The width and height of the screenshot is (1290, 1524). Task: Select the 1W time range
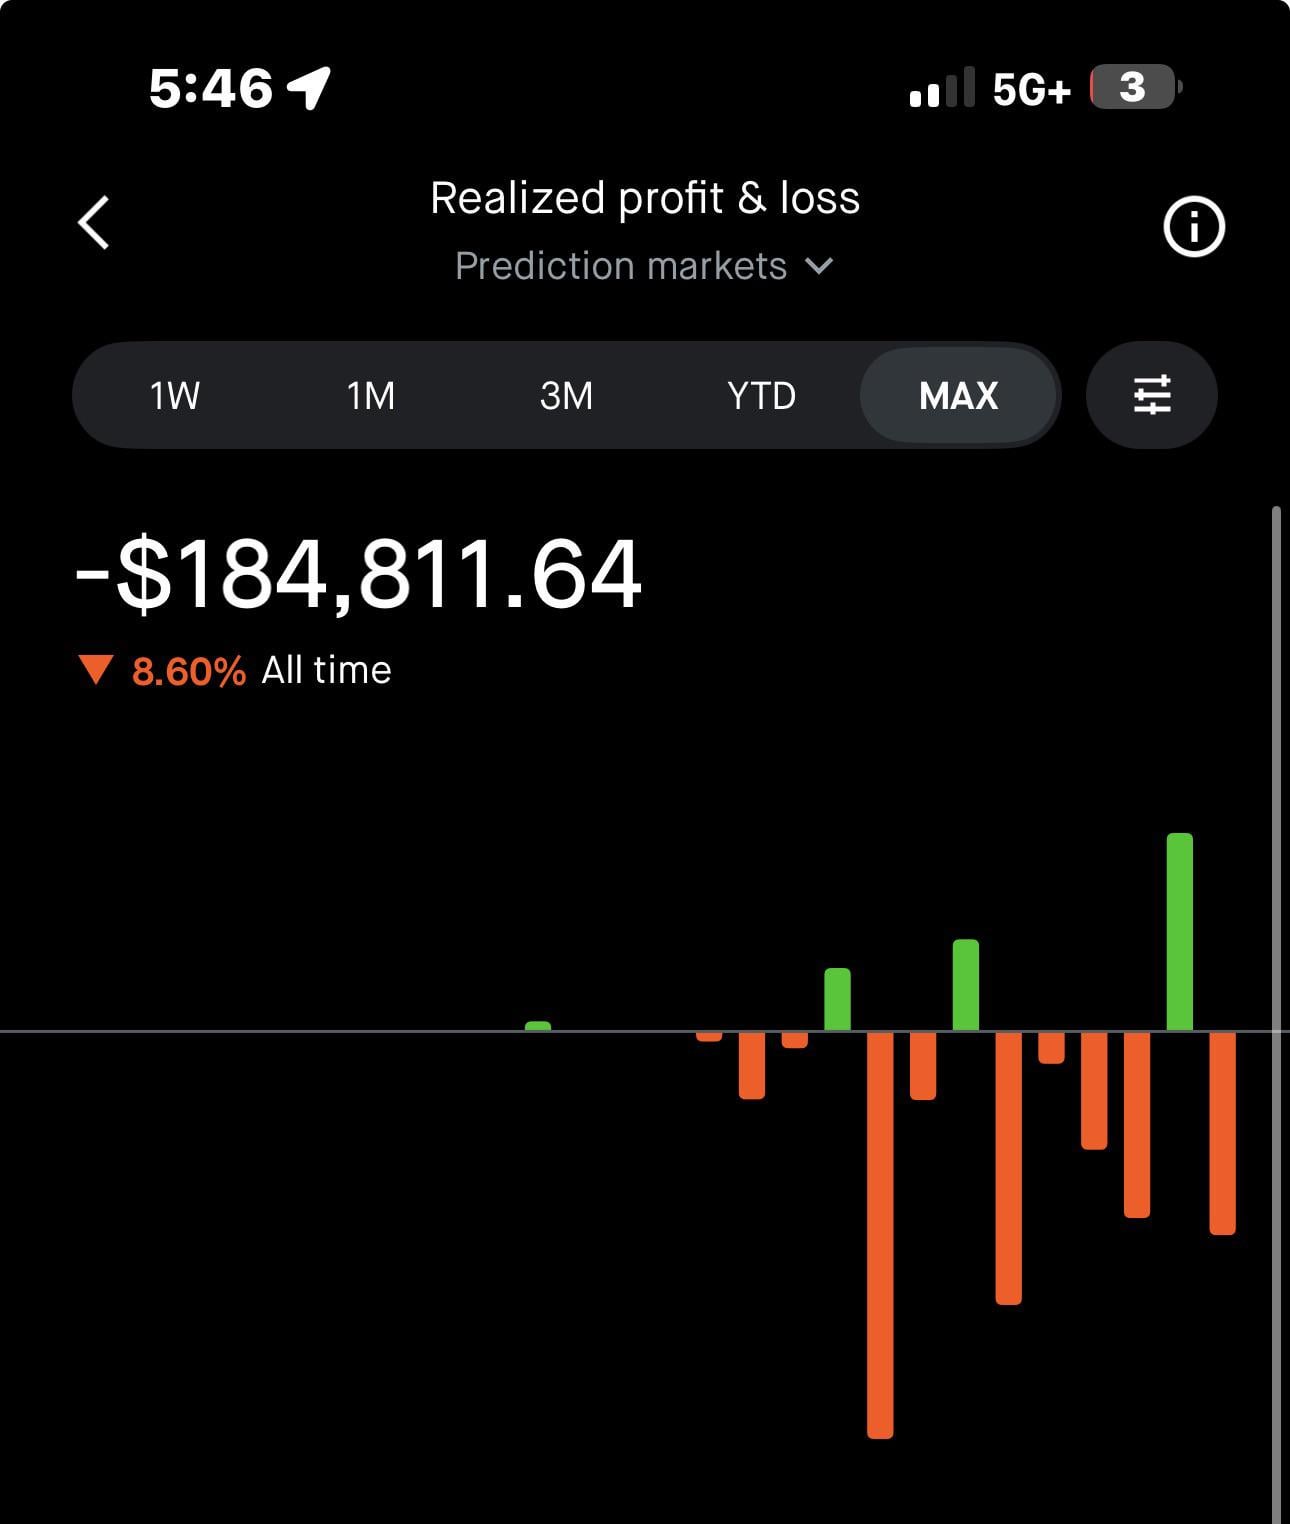174,395
